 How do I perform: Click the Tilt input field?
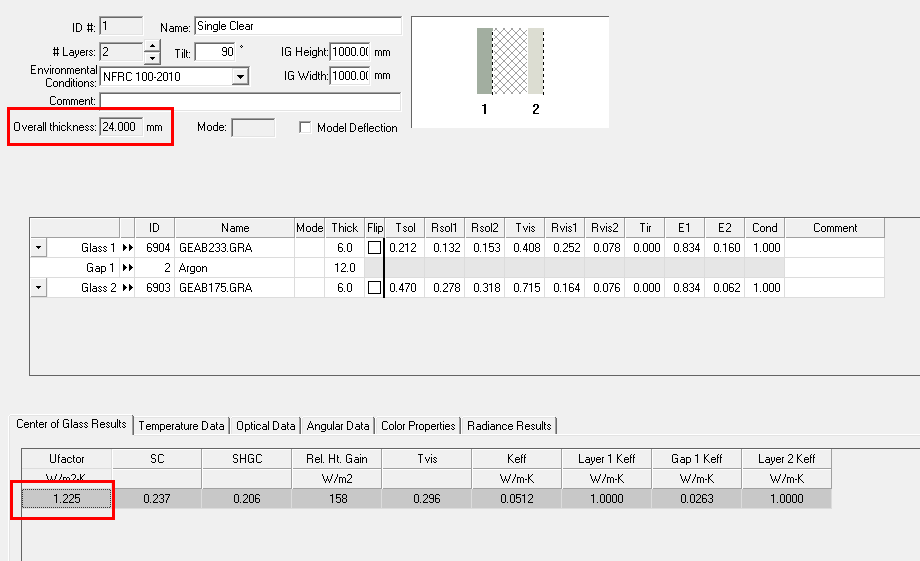(214, 51)
